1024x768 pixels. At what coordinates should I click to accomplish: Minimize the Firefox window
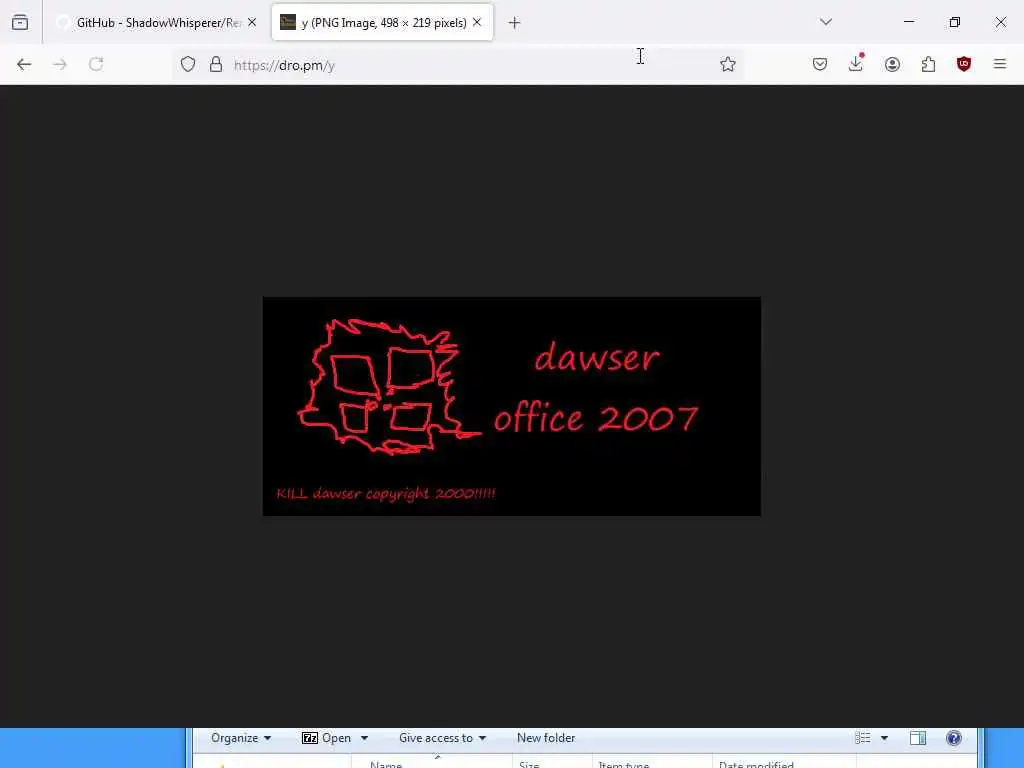[908, 22]
